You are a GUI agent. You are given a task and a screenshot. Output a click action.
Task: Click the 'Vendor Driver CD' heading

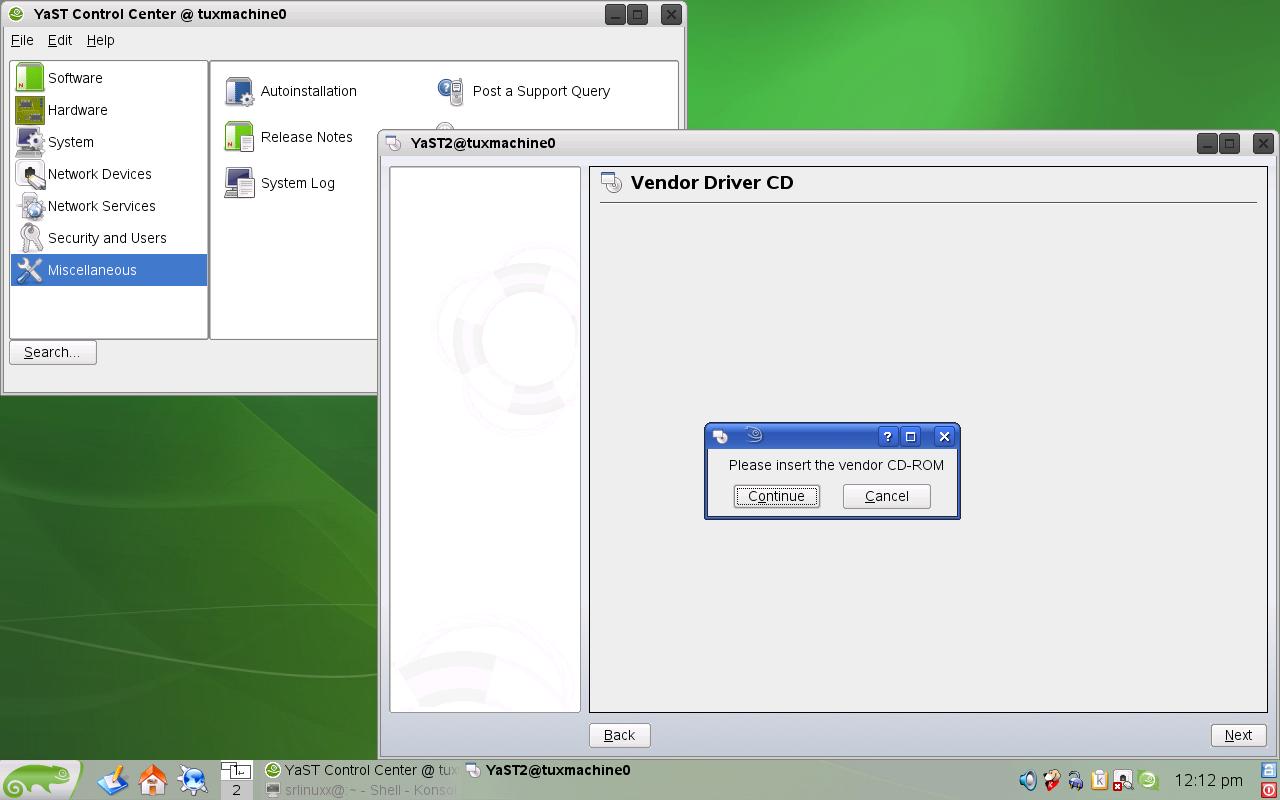(712, 183)
